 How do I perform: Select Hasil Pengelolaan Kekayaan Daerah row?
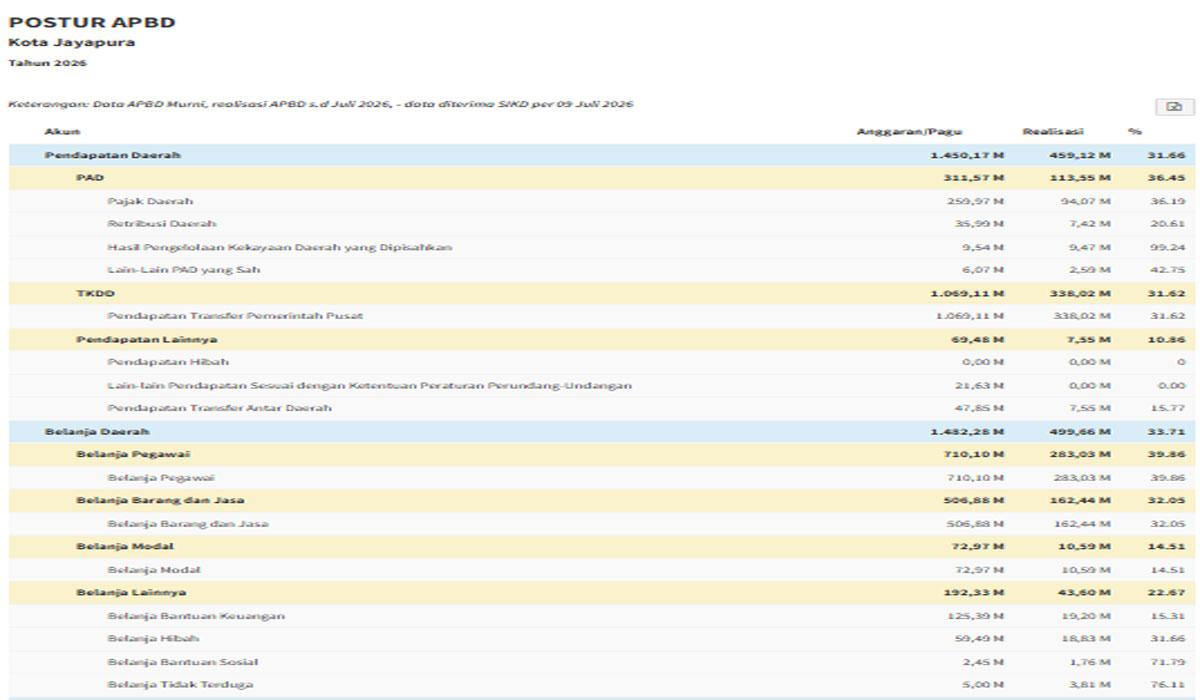[x=602, y=247]
